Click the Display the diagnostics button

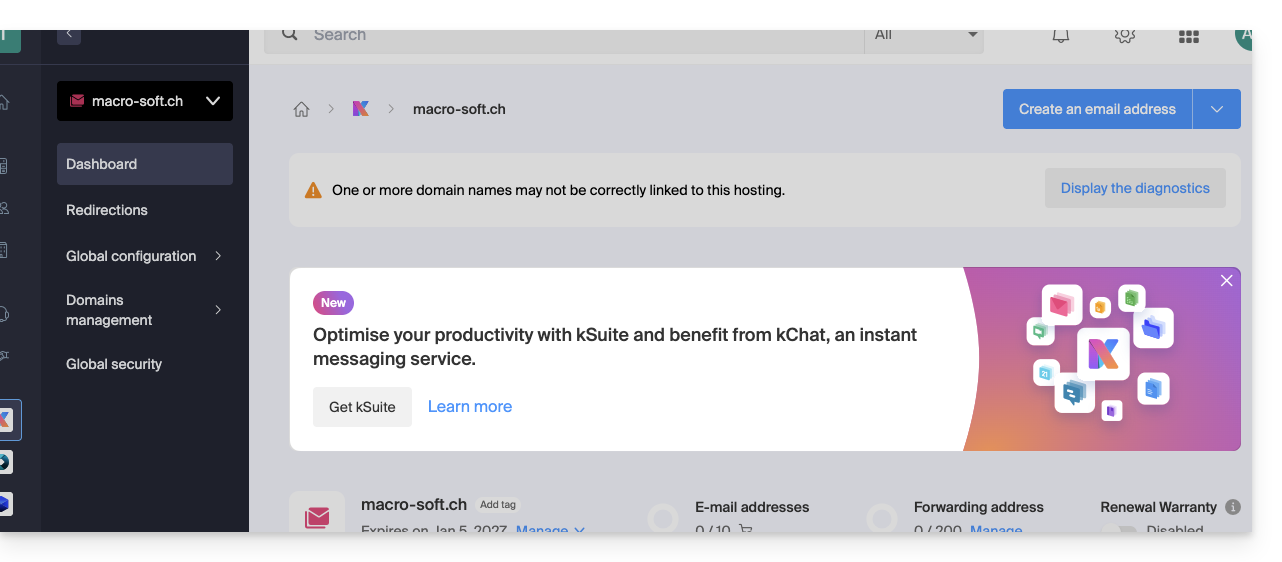point(1135,188)
